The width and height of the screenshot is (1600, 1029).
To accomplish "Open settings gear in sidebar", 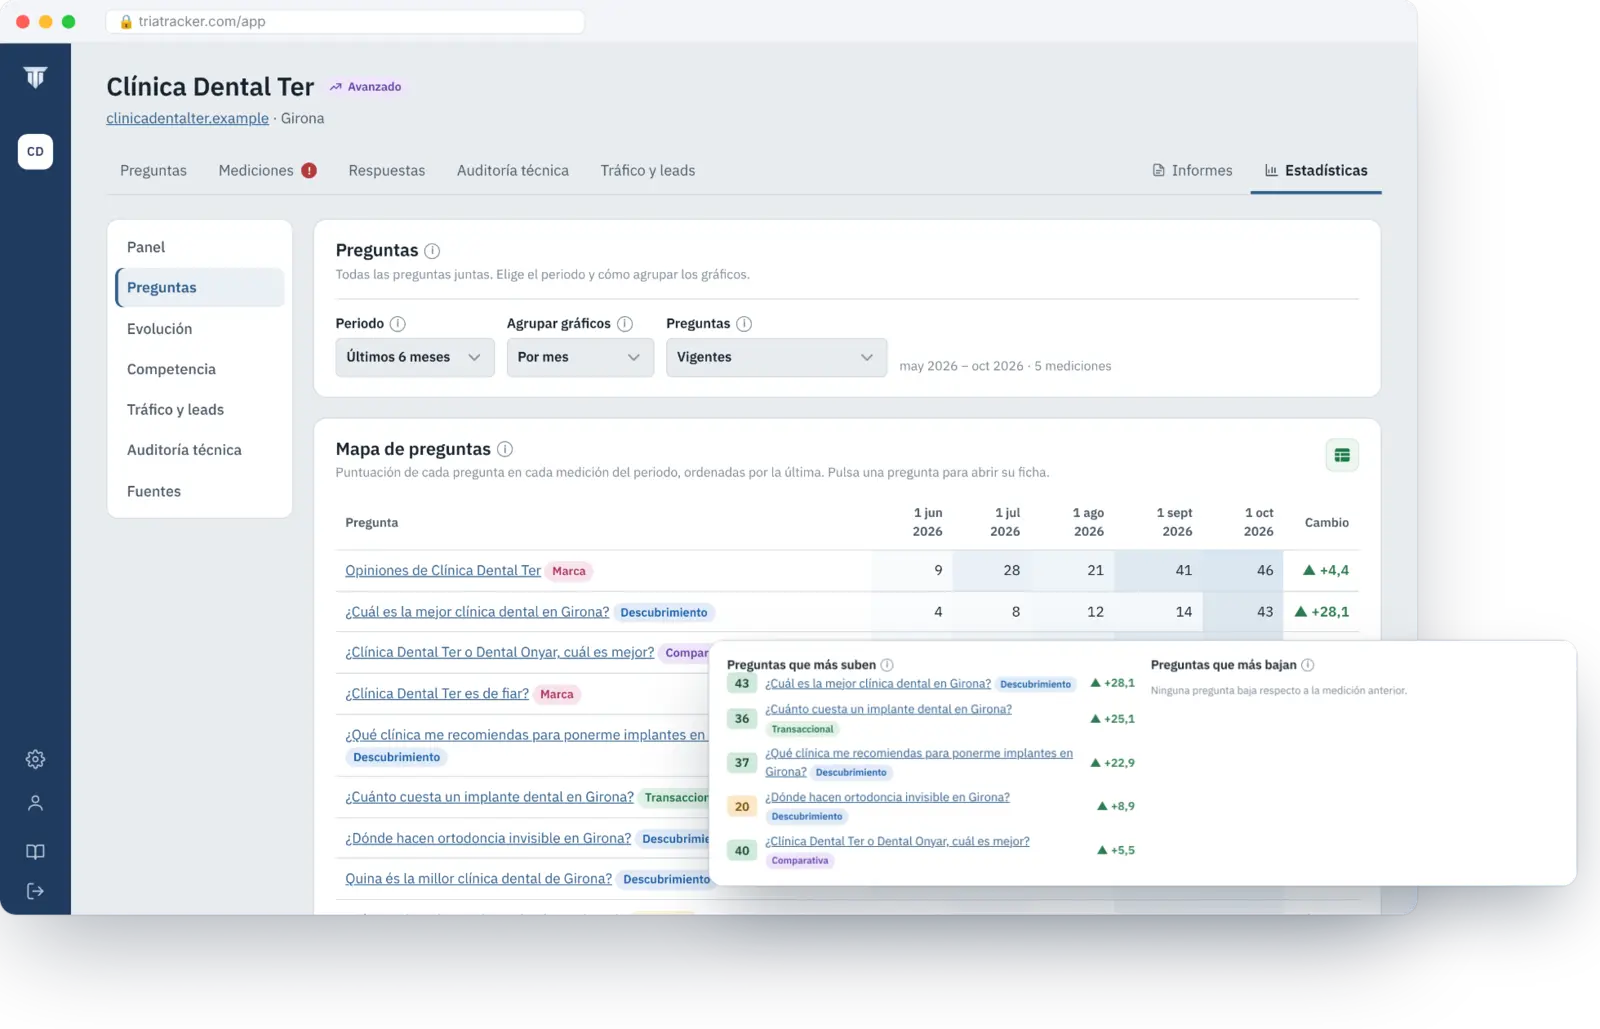I will pyautogui.click(x=35, y=759).
